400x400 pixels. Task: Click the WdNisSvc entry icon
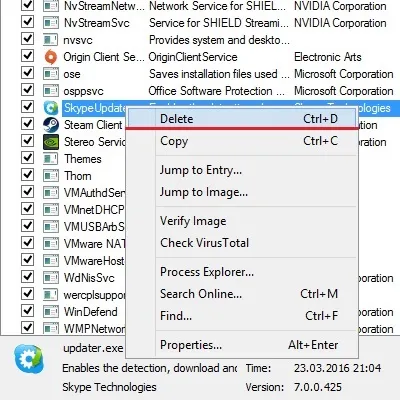point(51,278)
